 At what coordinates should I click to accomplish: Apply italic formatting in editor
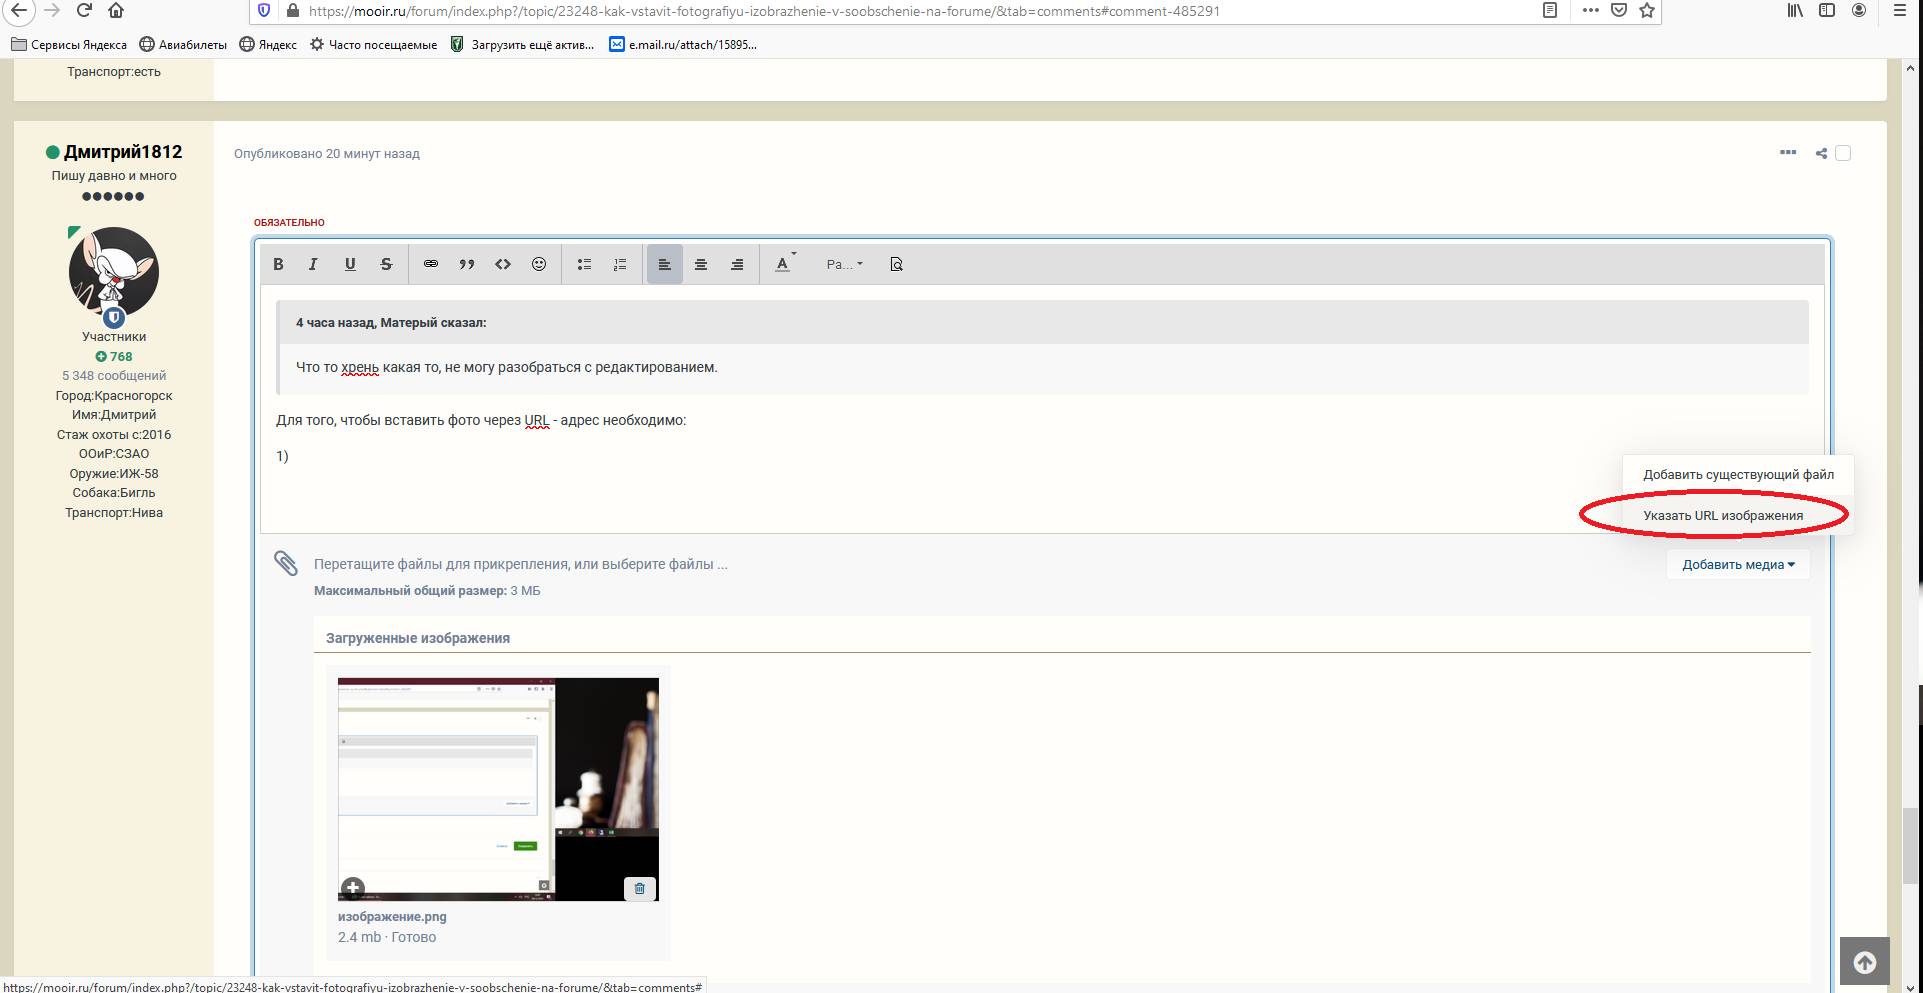click(313, 265)
